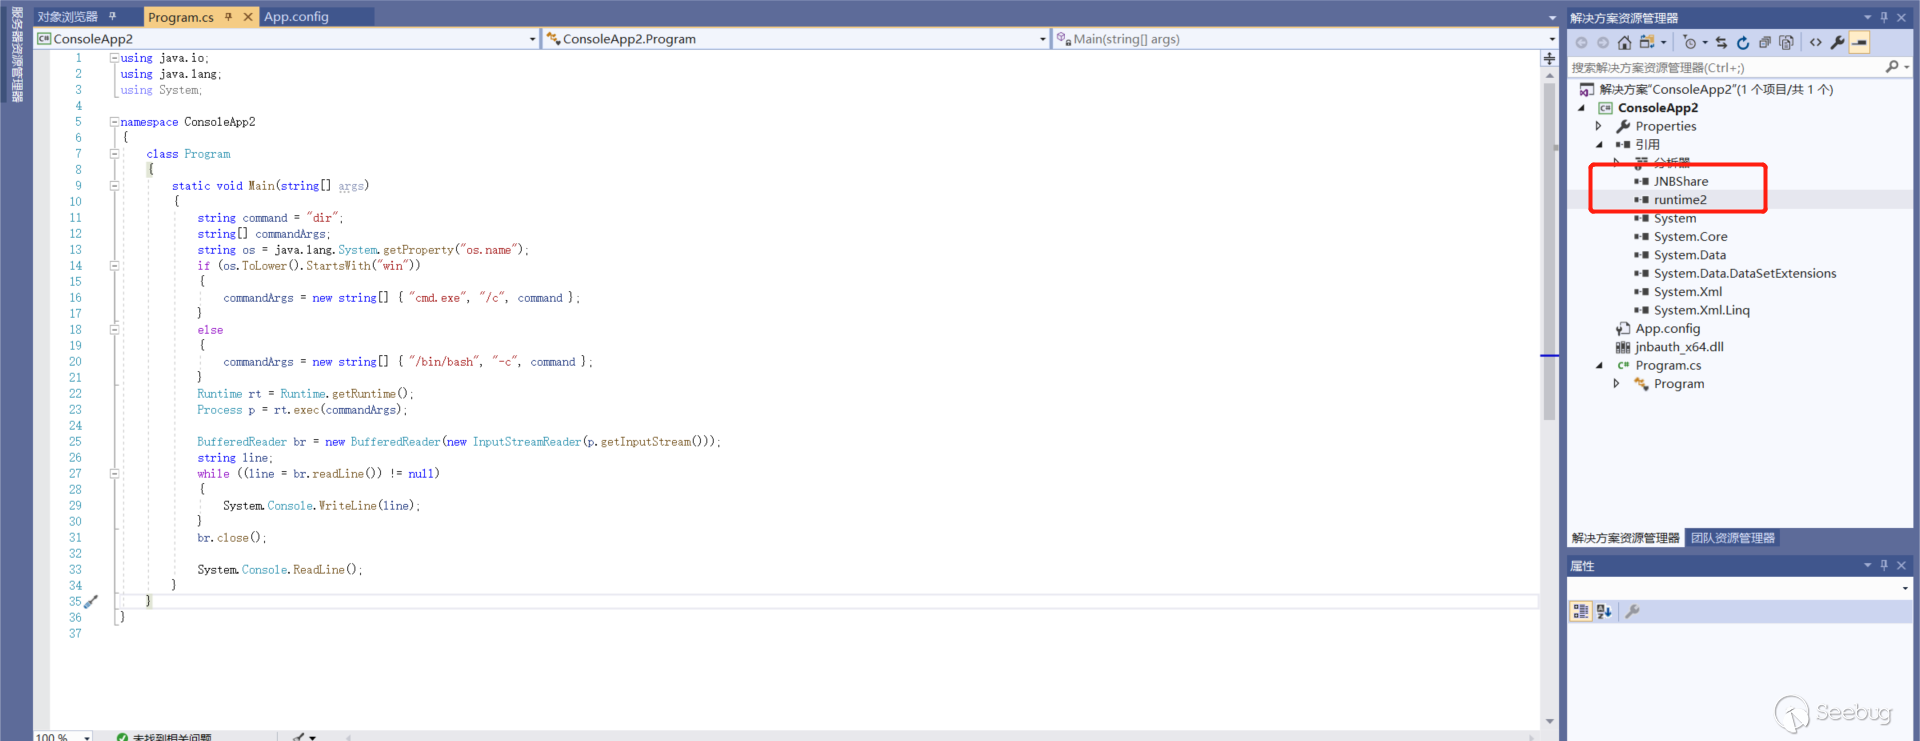Click the search magnifier in Solution Explorer
Screen dimensions: 1920x741
[1891, 67]
